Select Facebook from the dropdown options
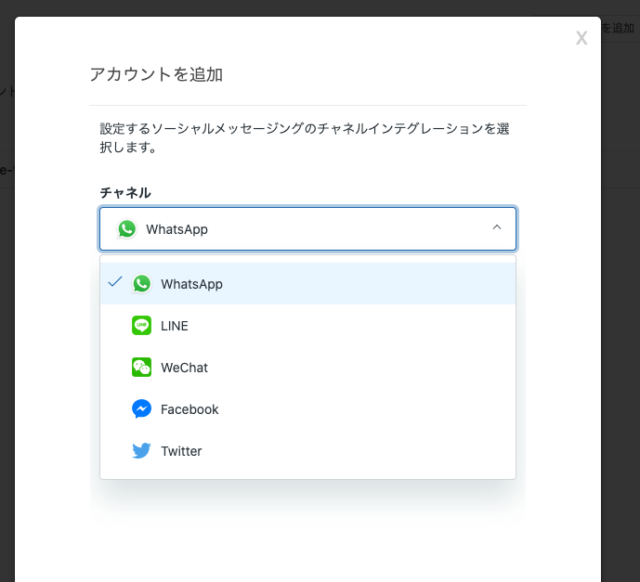 click(x=308, y=409)
